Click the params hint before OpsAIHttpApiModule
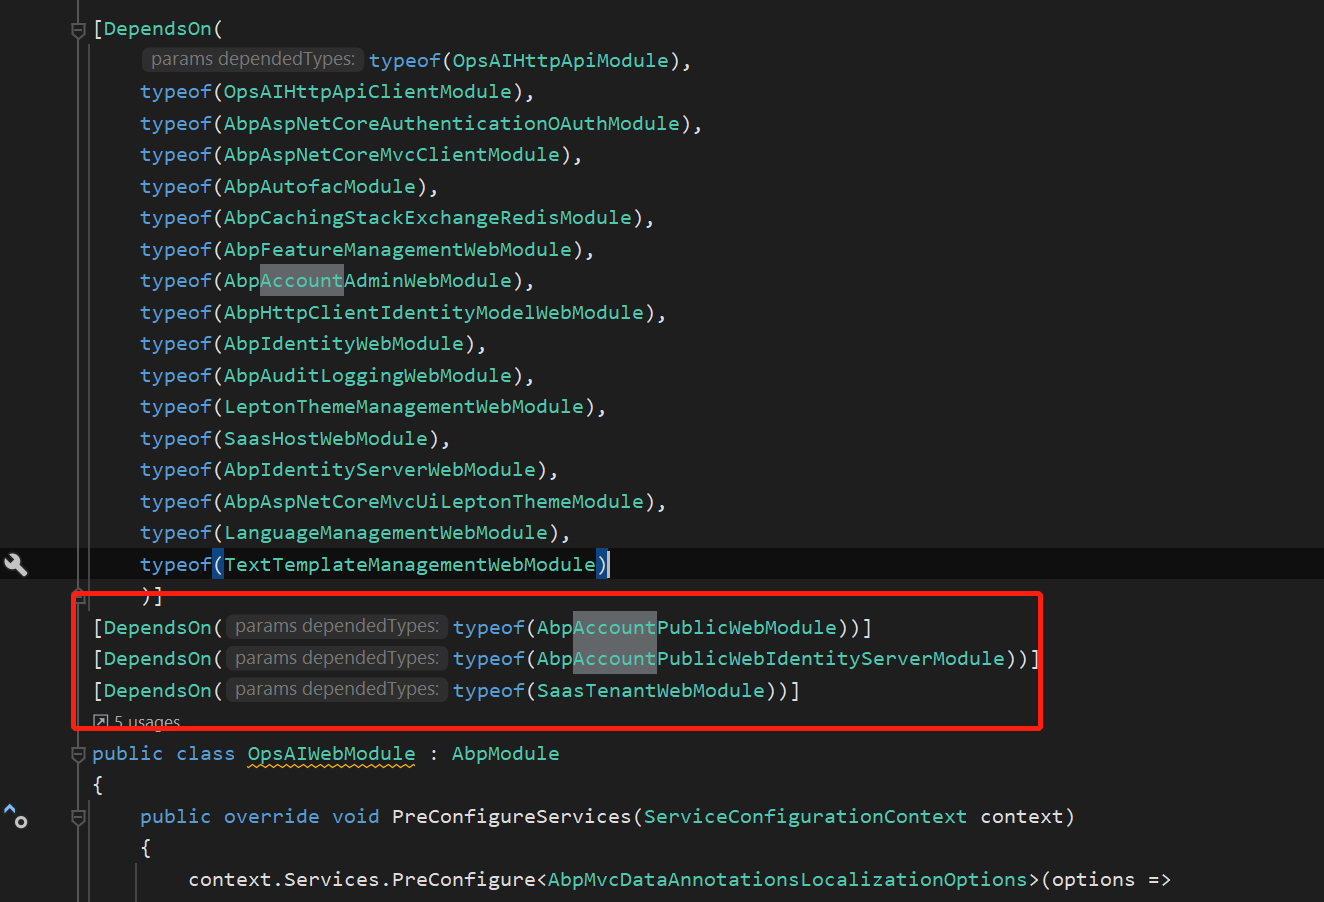1324x902 pixels. 253,60
